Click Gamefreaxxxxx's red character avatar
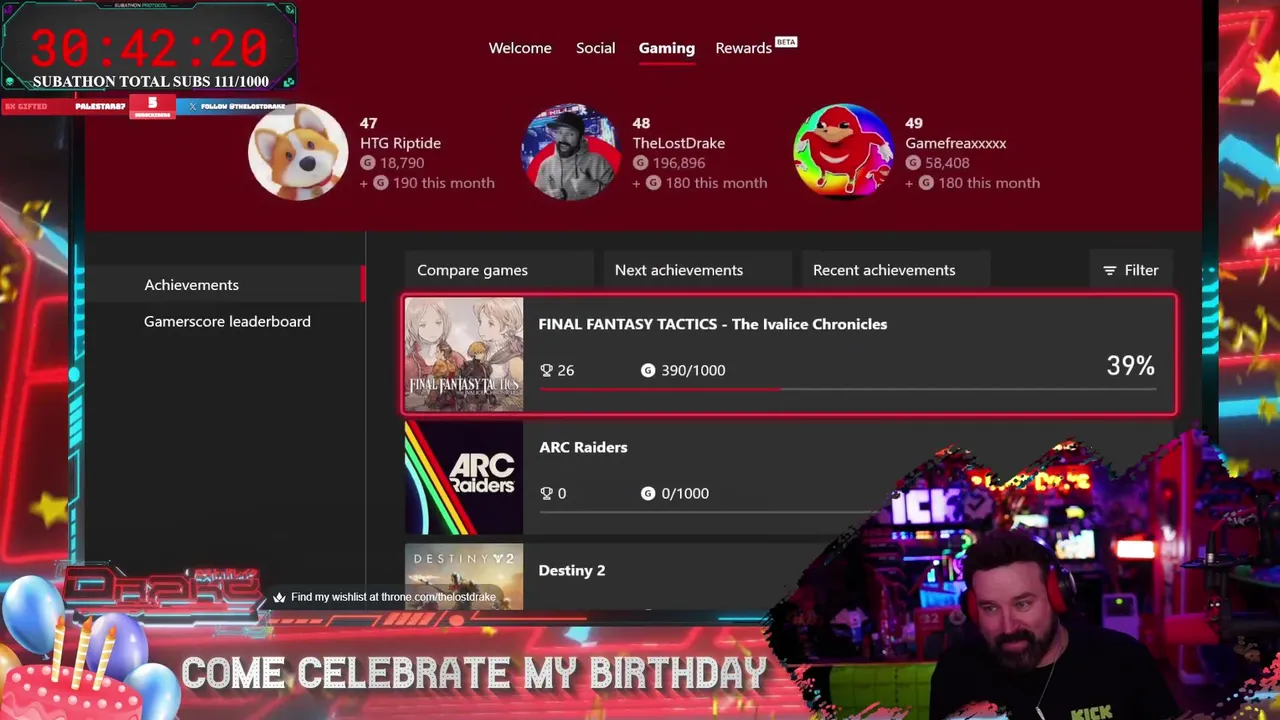 click(x=843, y=152)
